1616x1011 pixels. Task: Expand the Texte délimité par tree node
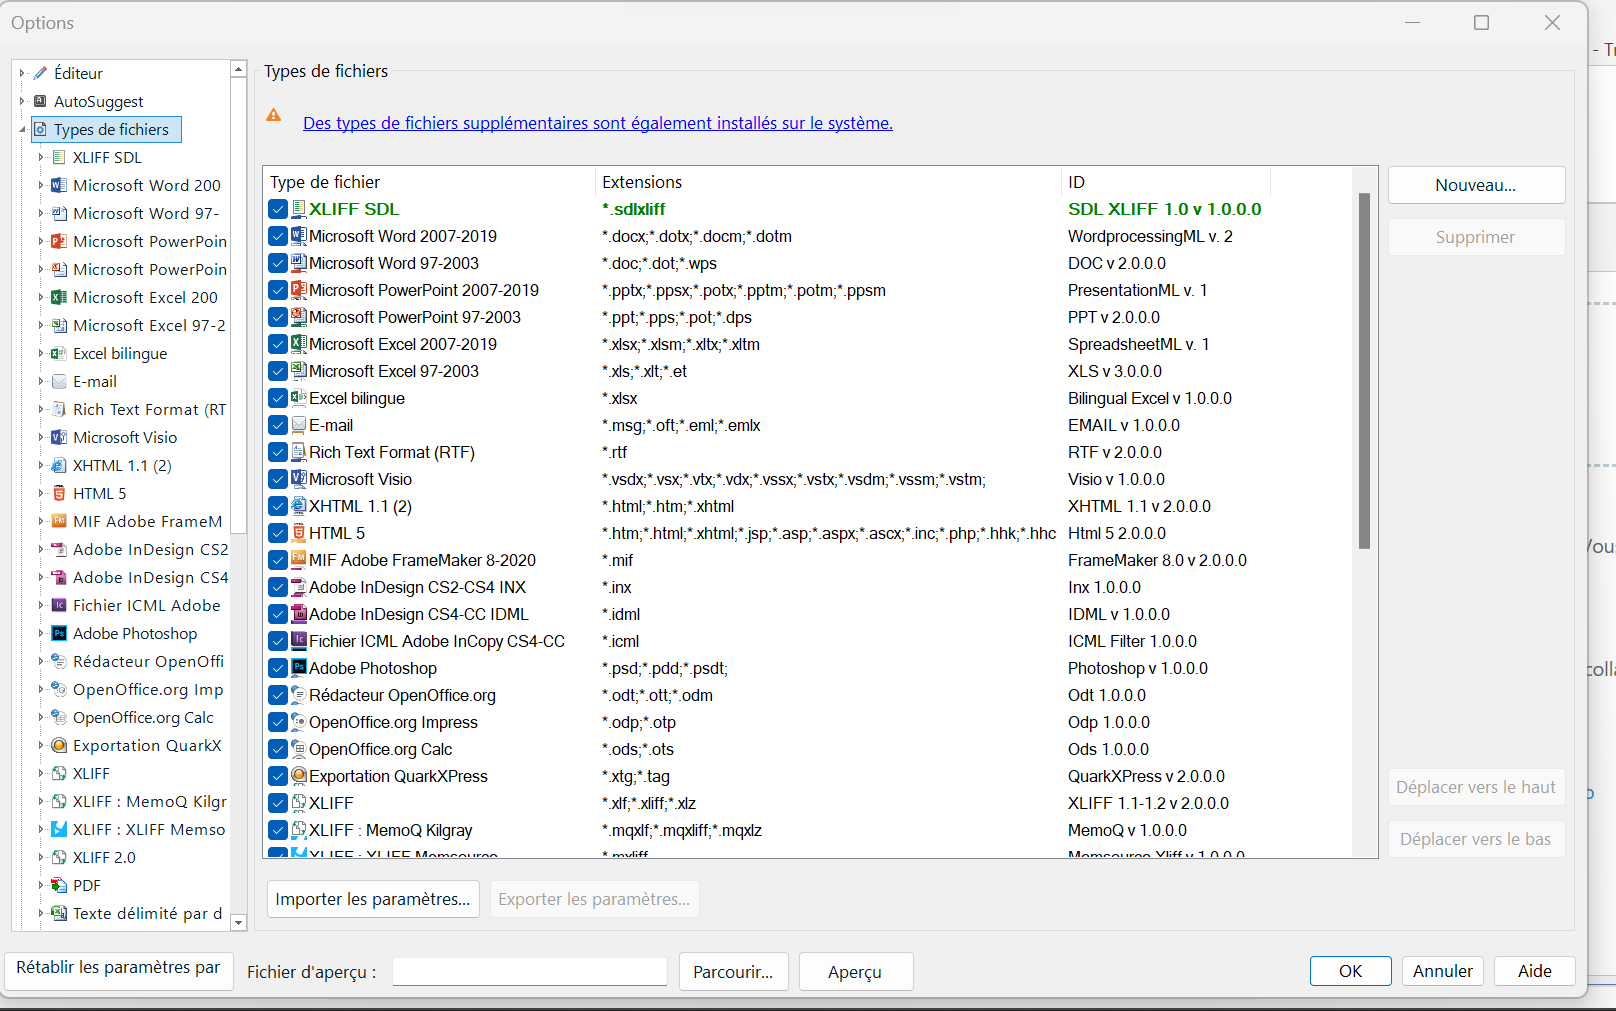click(41, 913)
